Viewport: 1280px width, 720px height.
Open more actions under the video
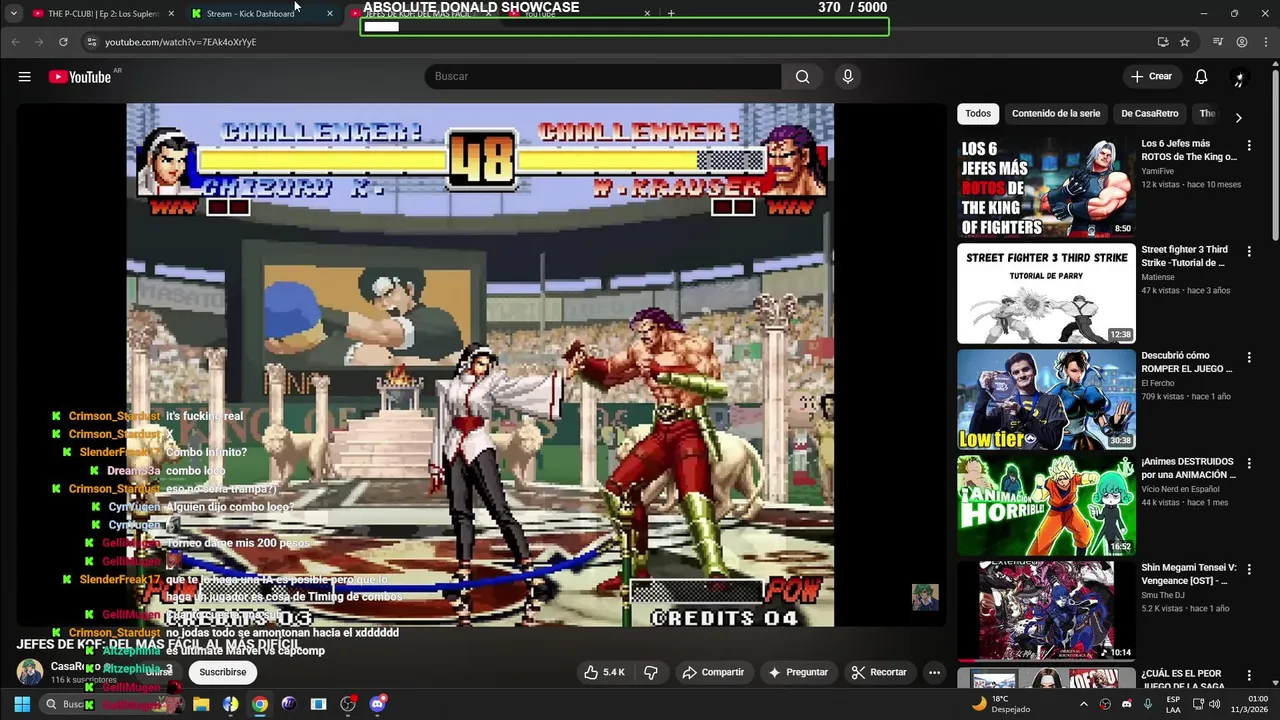(x=934, y=672)
